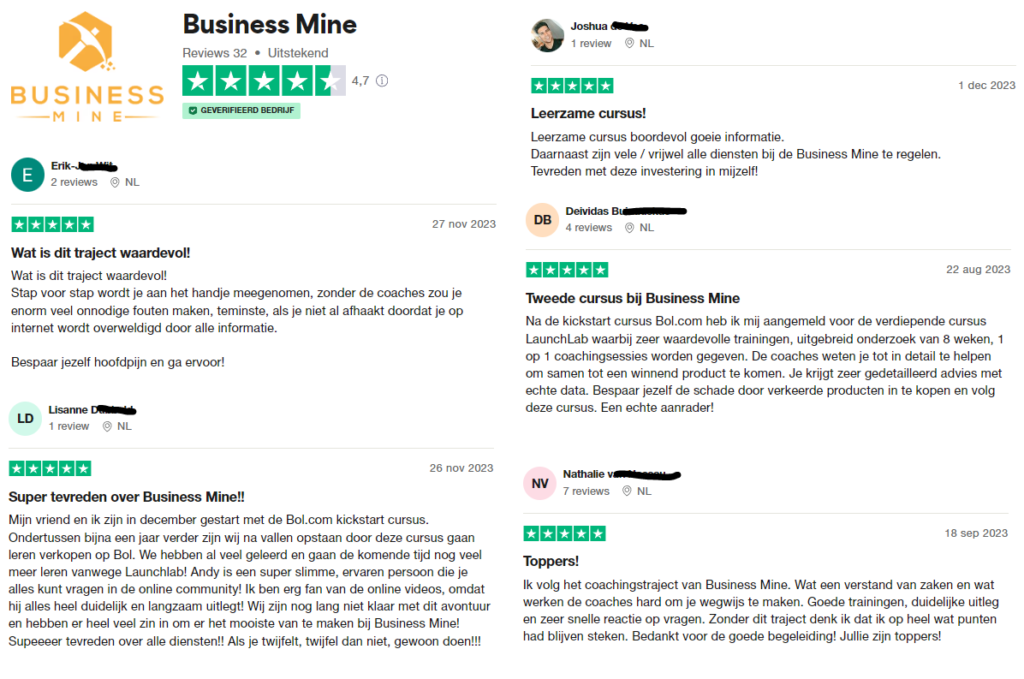Viewport: 1024px width, 679px height.
Task: Click Erik's green E avatar
Action: tap(27, 174)
